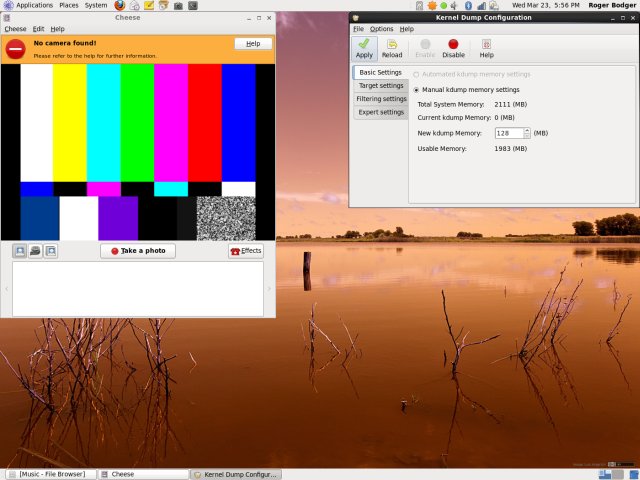Open the Places menu in top panel
The height and width of the screenshot is (480, 640).
coord(69,5)
